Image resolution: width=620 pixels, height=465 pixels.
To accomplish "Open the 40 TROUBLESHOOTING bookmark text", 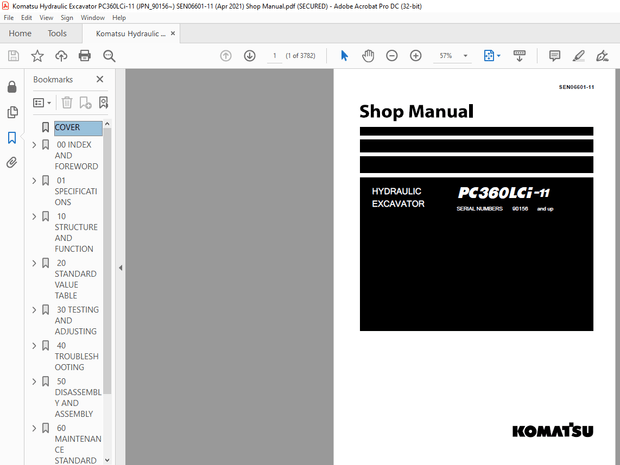I will click(x=76, y=357).
